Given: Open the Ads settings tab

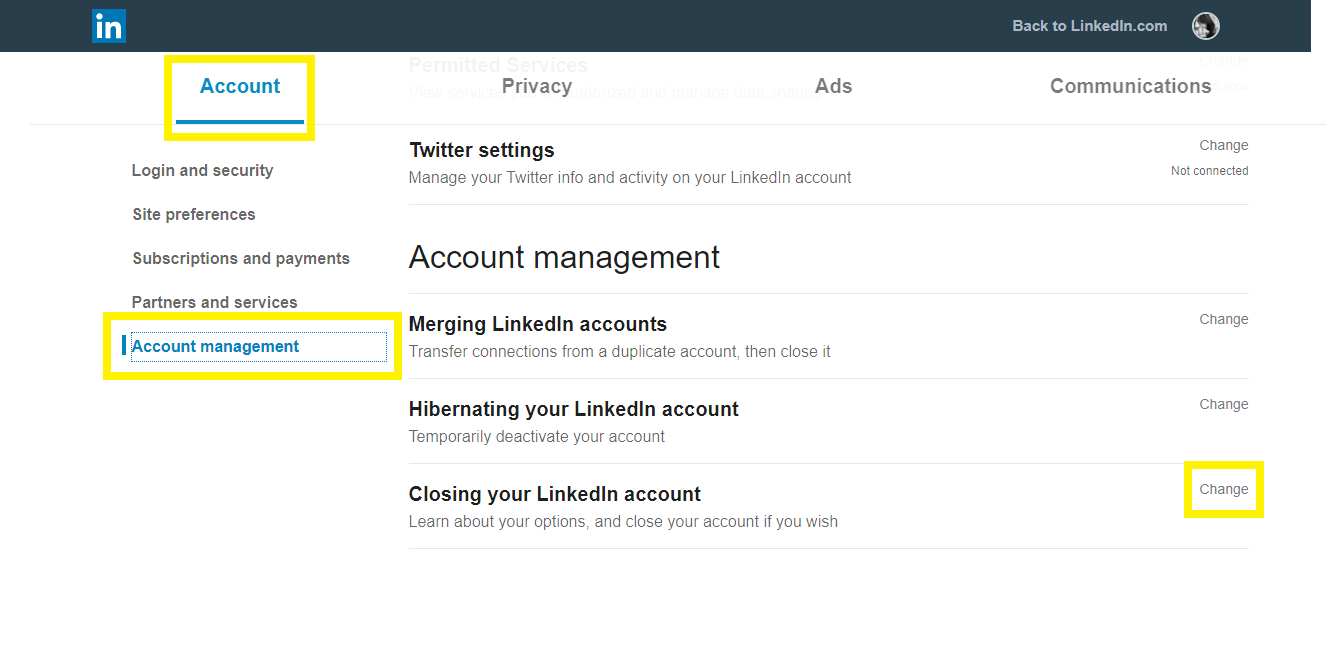Looking at the screenshot, I should pyautogui.click(x=833, y=86).
